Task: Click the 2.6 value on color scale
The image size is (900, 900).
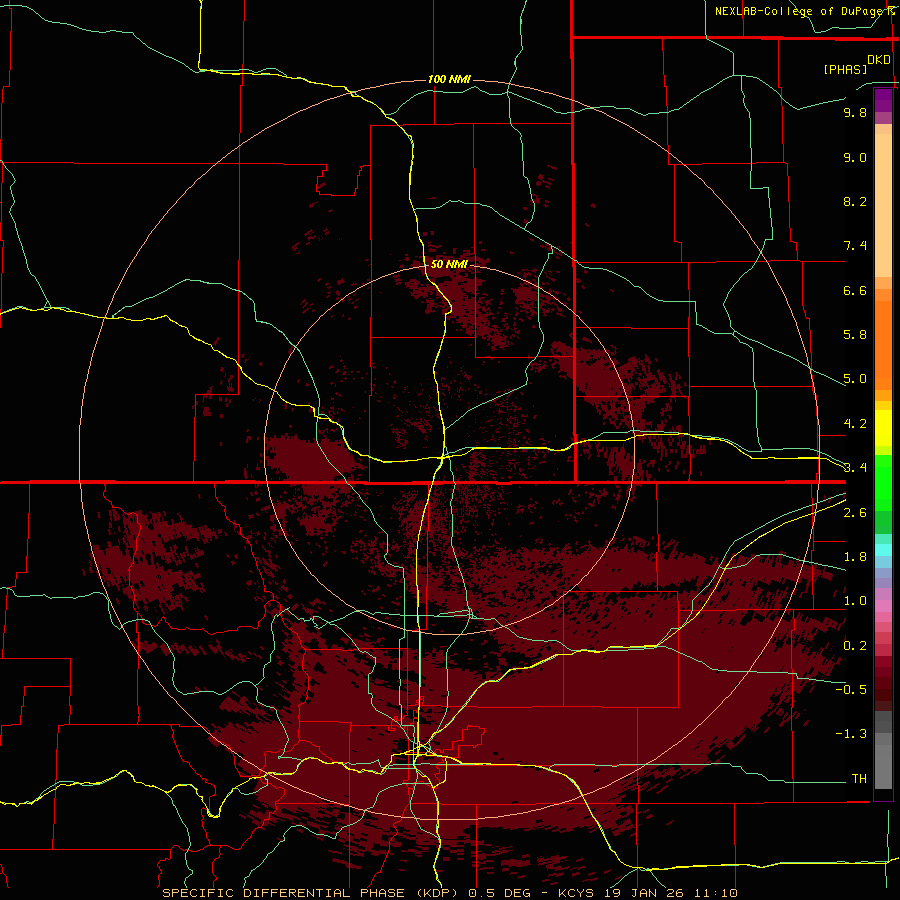Action: coord(855,513)
